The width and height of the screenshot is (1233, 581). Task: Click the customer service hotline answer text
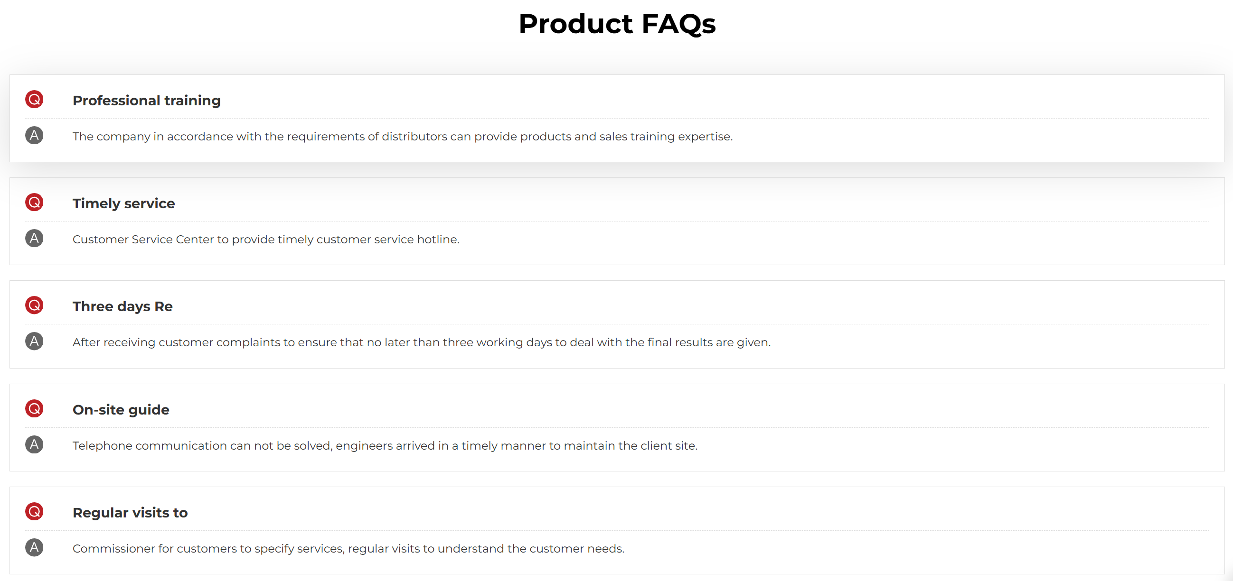click(266, 240)
